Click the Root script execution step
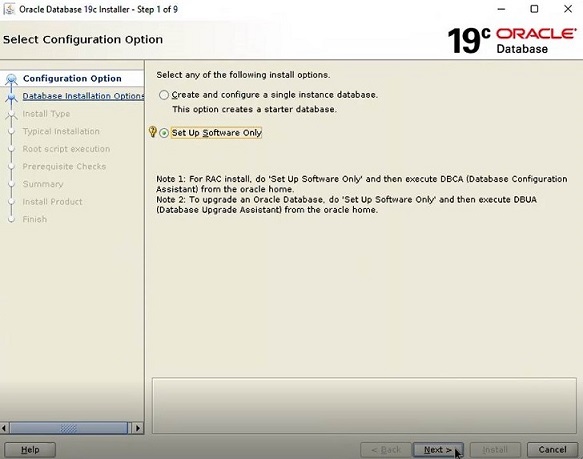583x459 pixels. pos(66,149)
